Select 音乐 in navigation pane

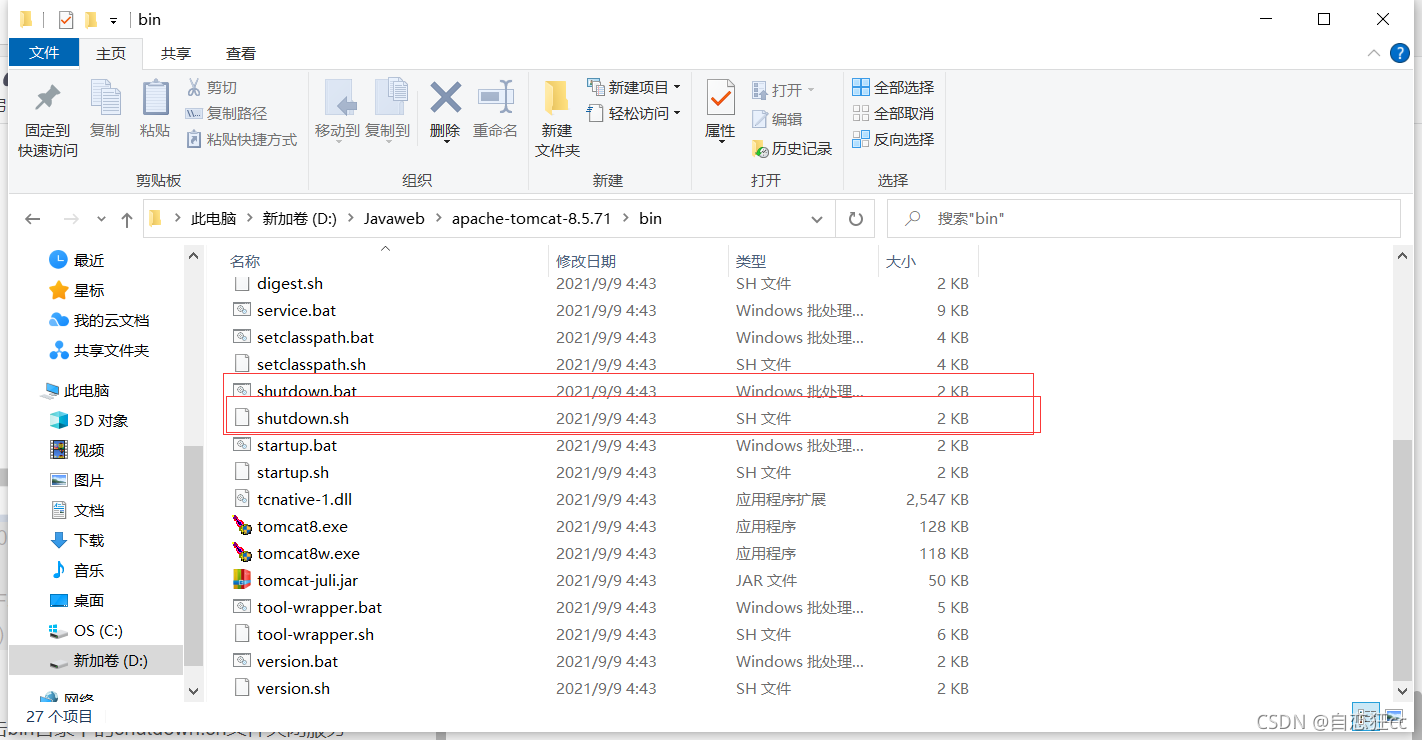tap(78, 570)
